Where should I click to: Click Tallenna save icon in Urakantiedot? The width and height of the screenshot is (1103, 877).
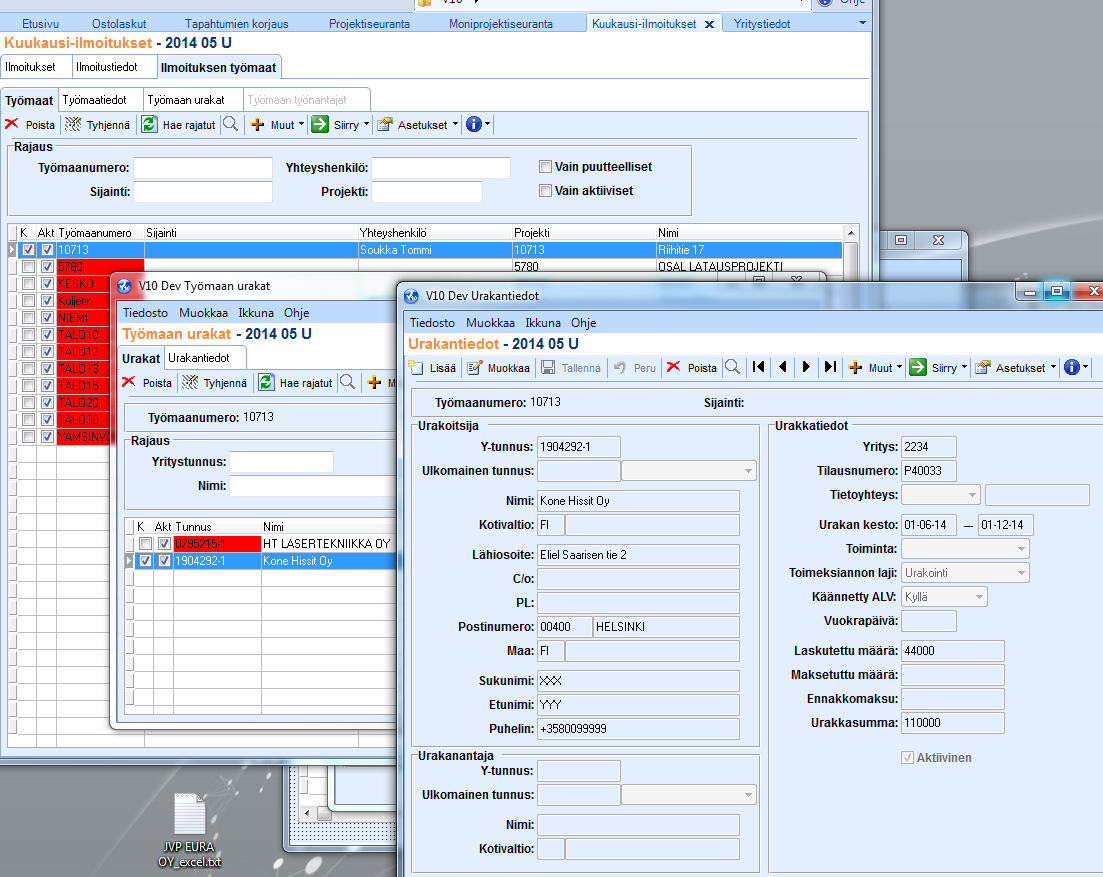(548, 367)
